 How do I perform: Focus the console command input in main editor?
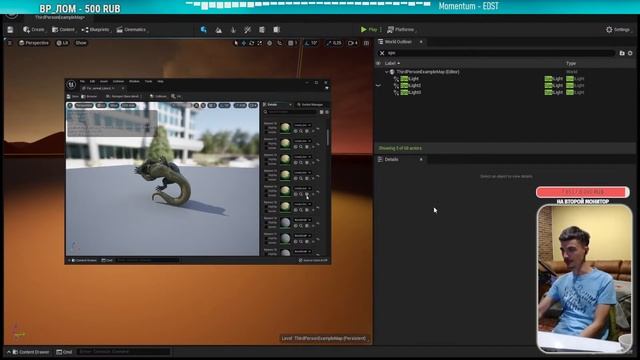tap(123, 352)
